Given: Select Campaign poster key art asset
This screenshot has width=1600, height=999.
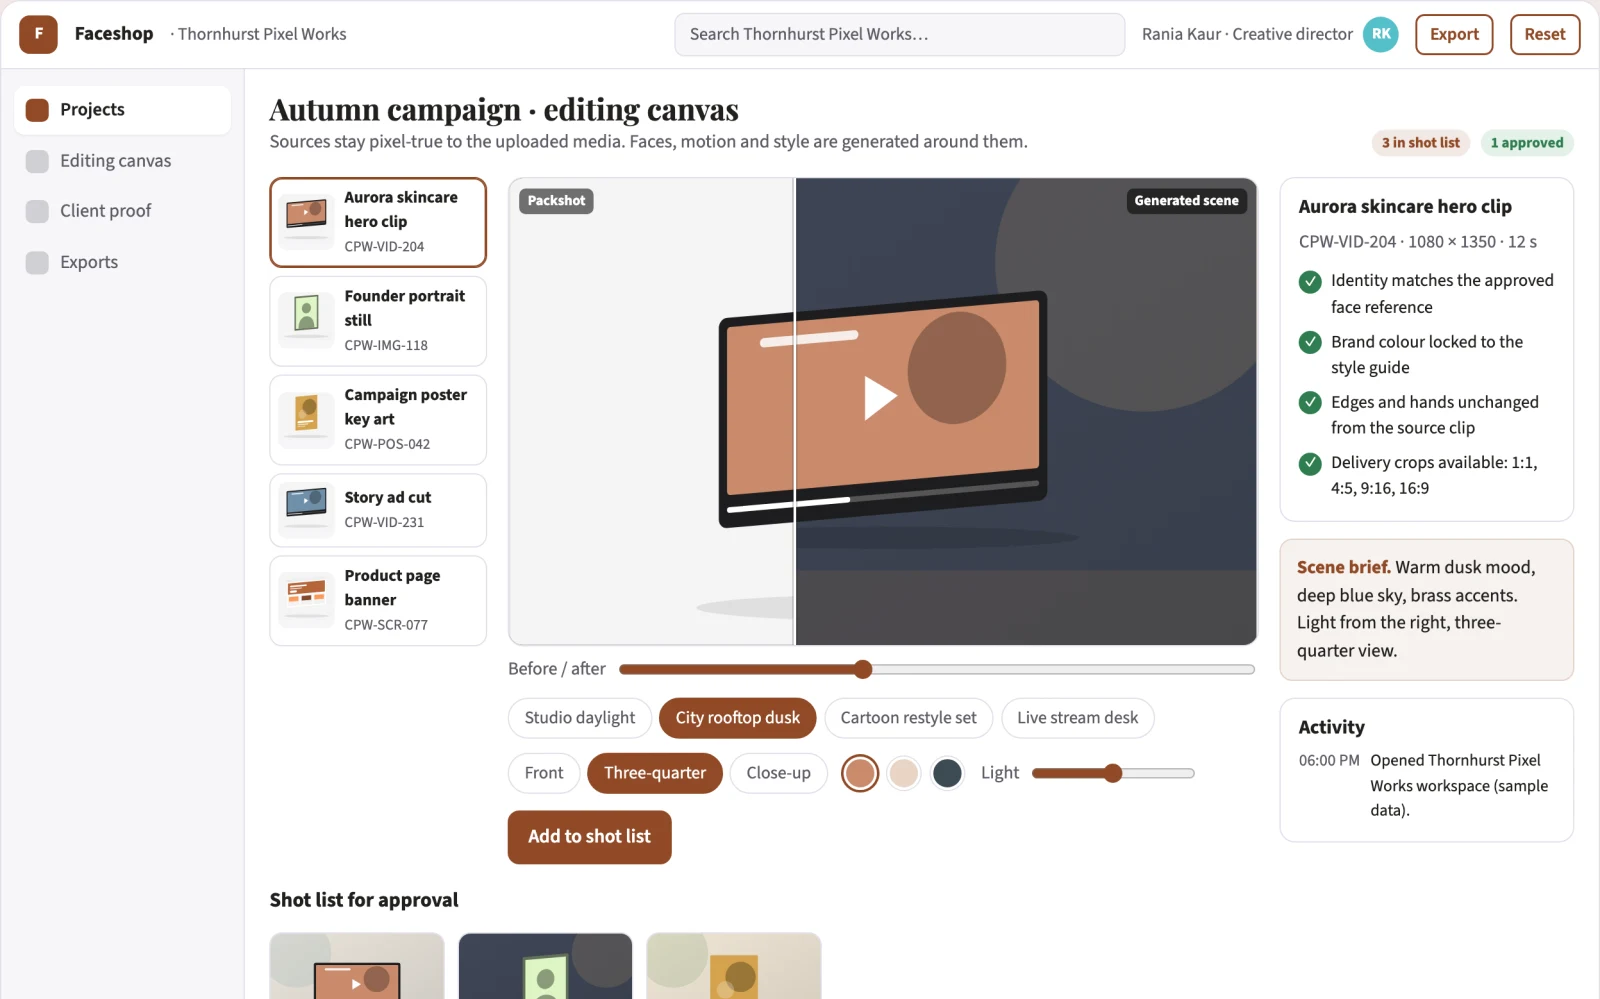Looking at the screenshot, I should pyautogui.click(x=378, y=420).
